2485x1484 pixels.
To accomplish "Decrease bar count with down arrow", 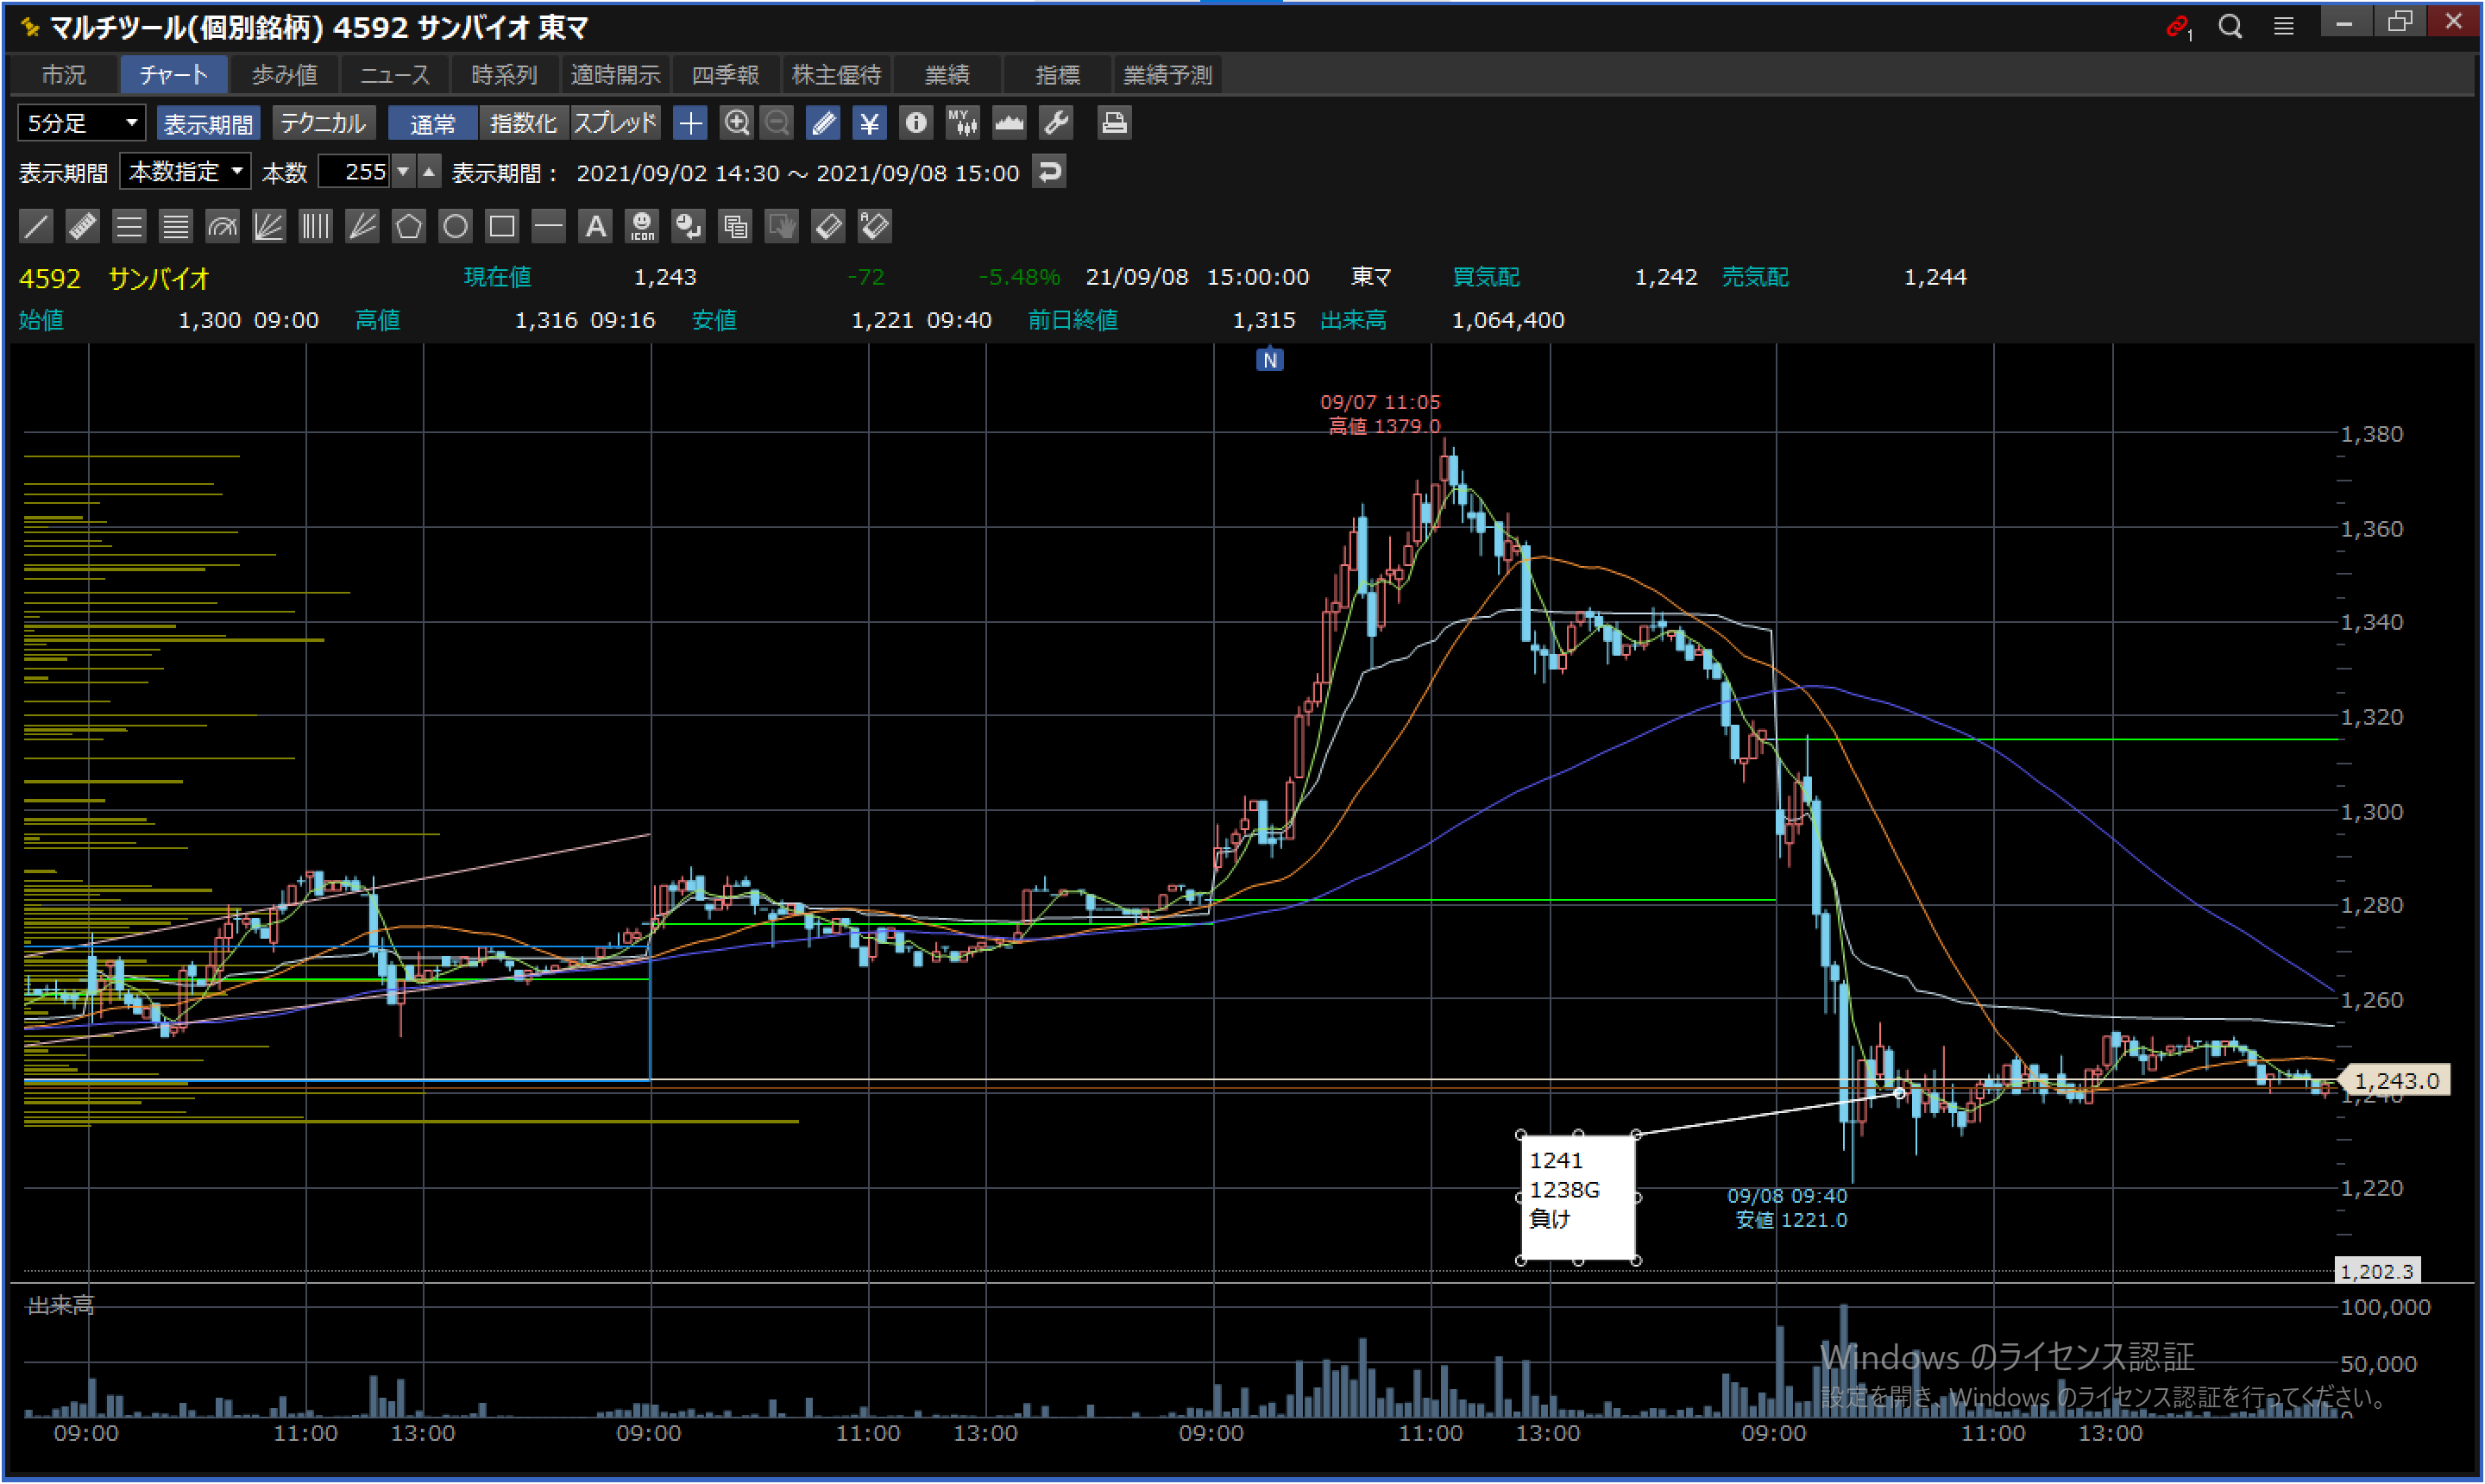I will point(403,172).
